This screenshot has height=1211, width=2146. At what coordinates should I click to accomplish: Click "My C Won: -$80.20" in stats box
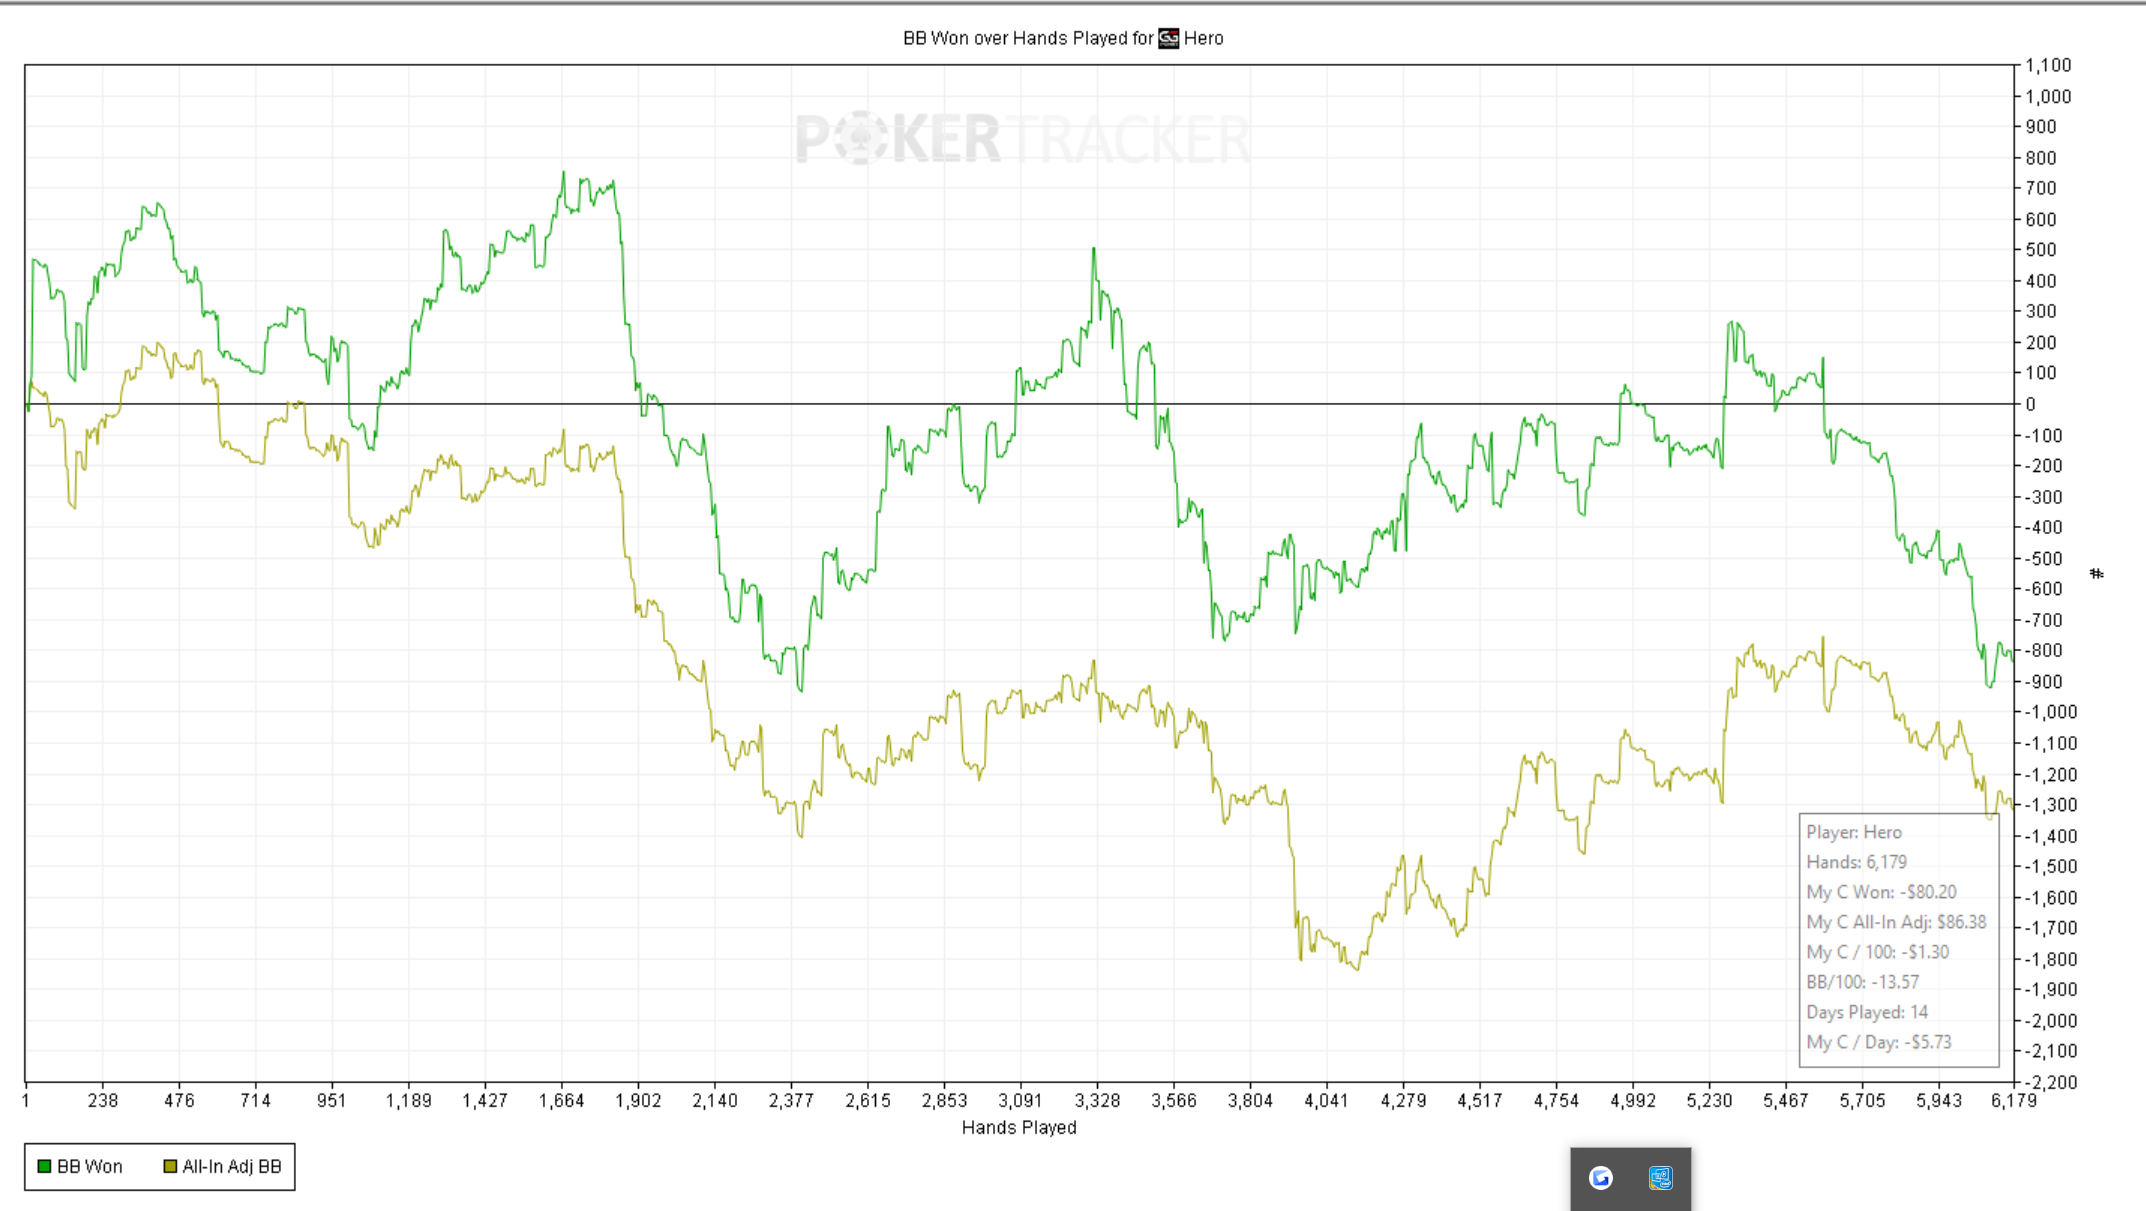coord(1881,892)
